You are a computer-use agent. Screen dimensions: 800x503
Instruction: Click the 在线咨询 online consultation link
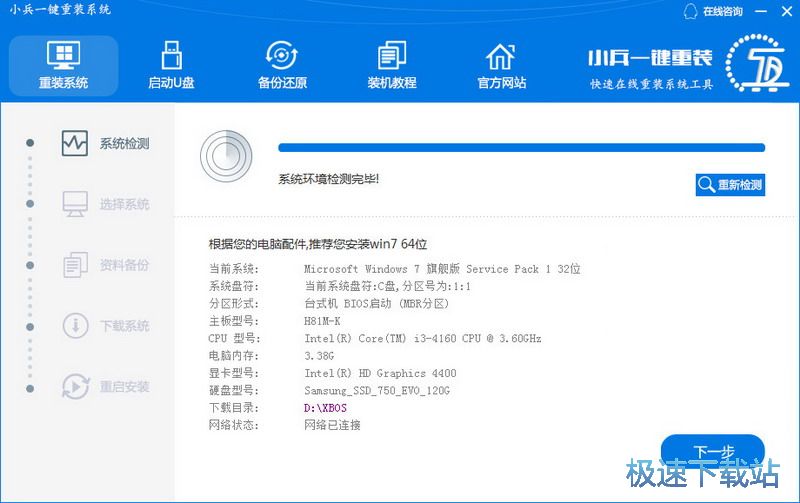click(x=722, y=11)
